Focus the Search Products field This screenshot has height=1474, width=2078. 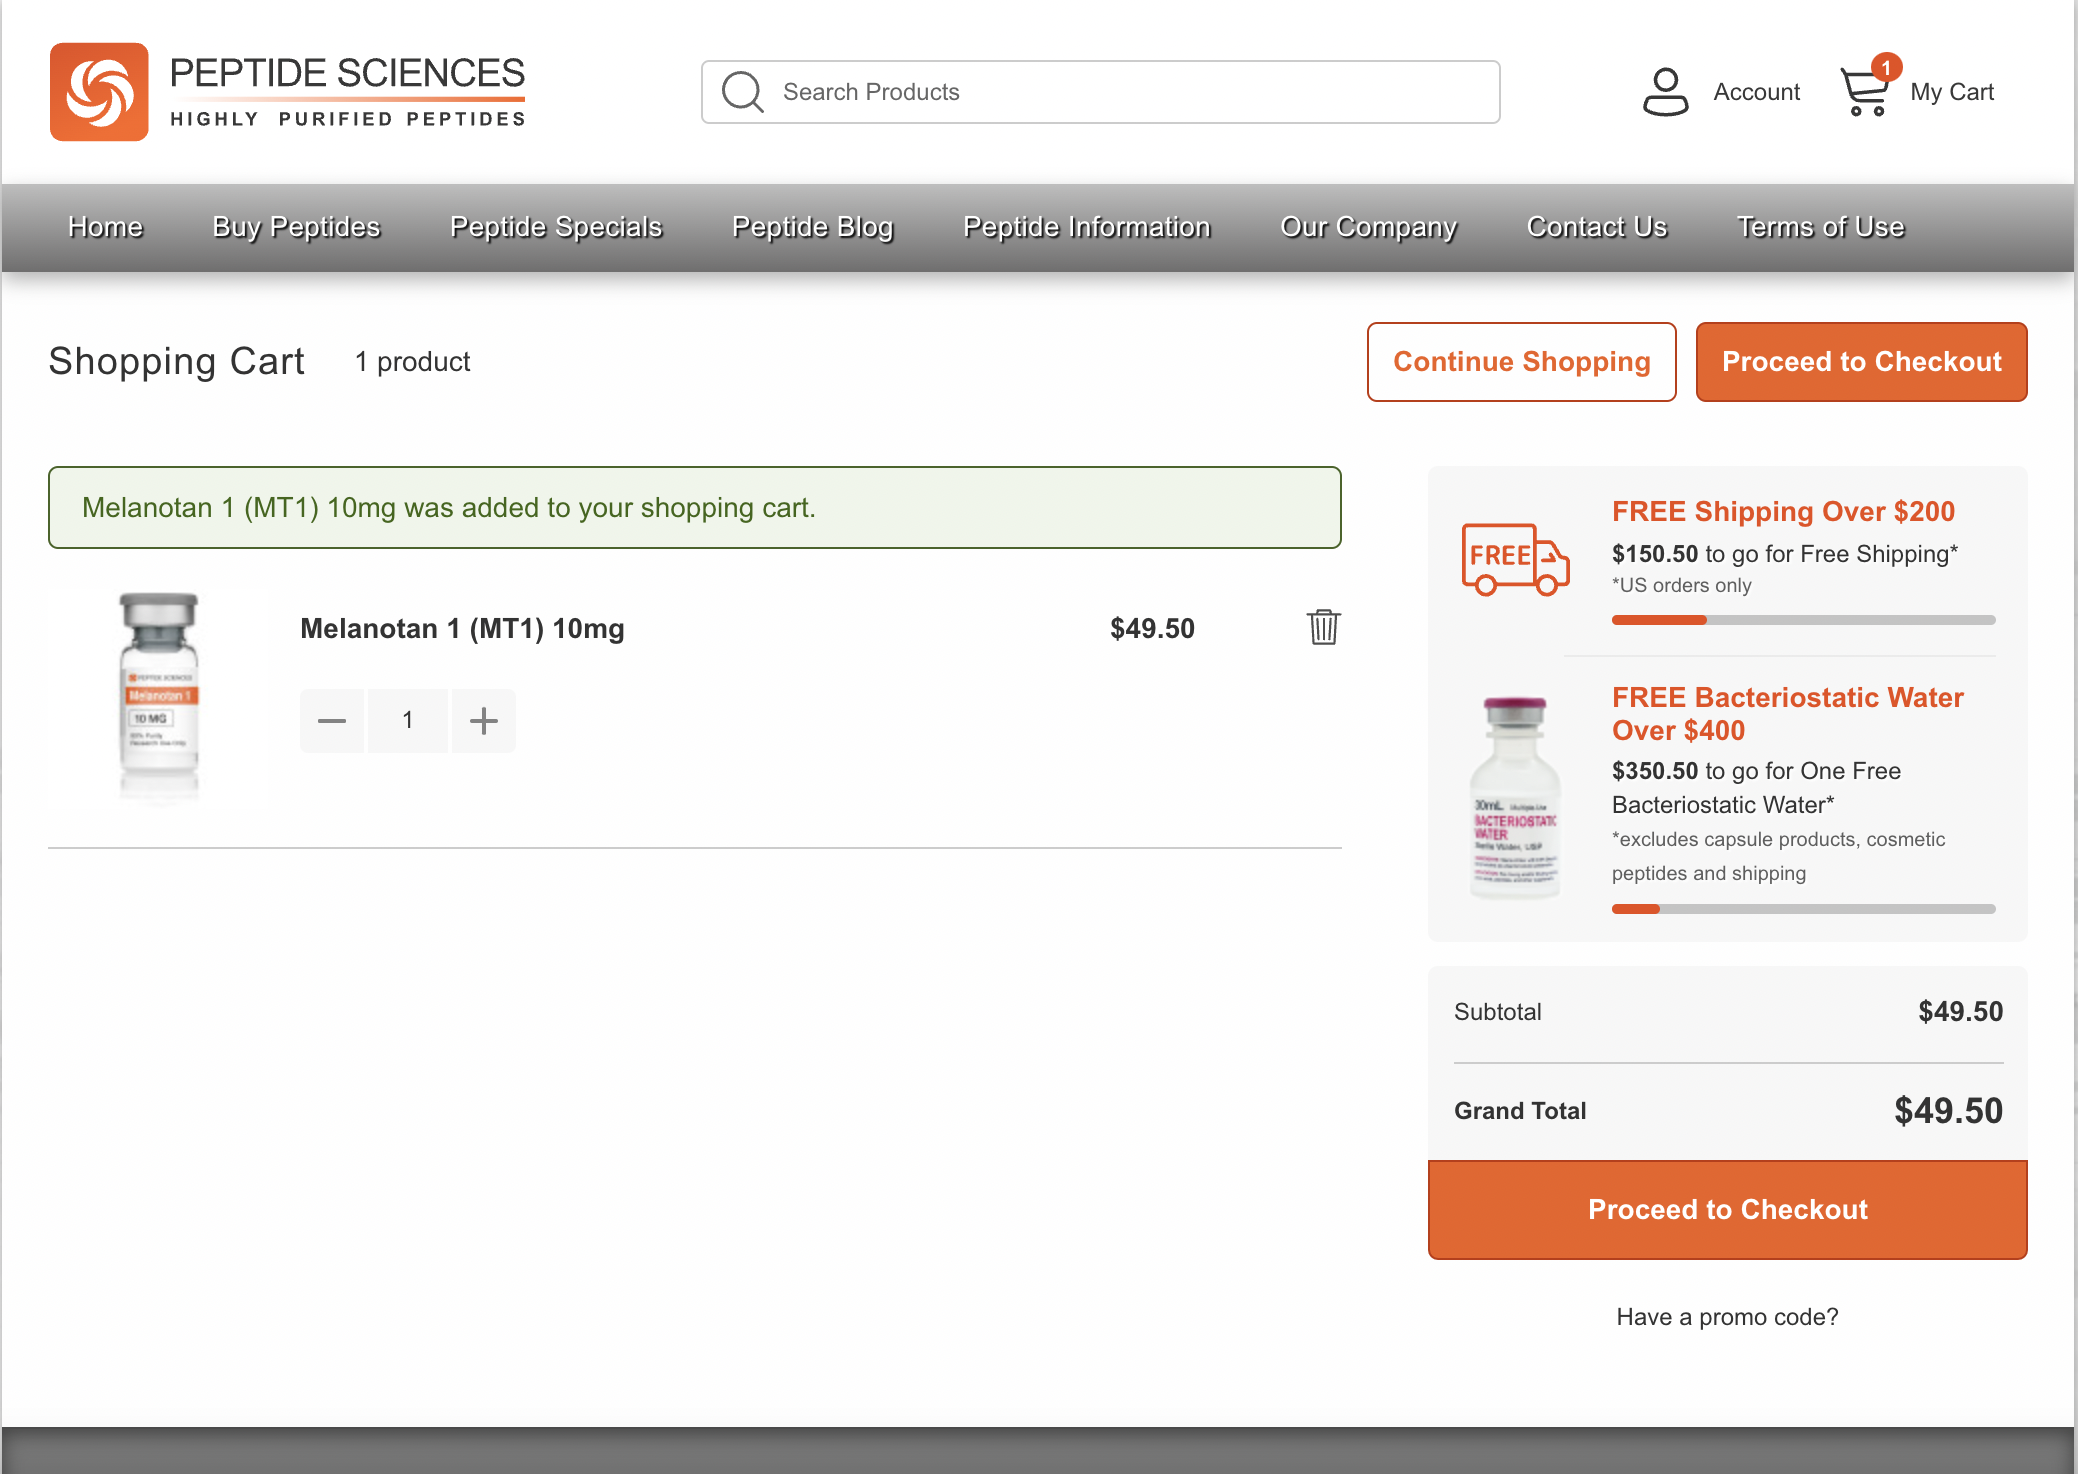click(1101, 92)
